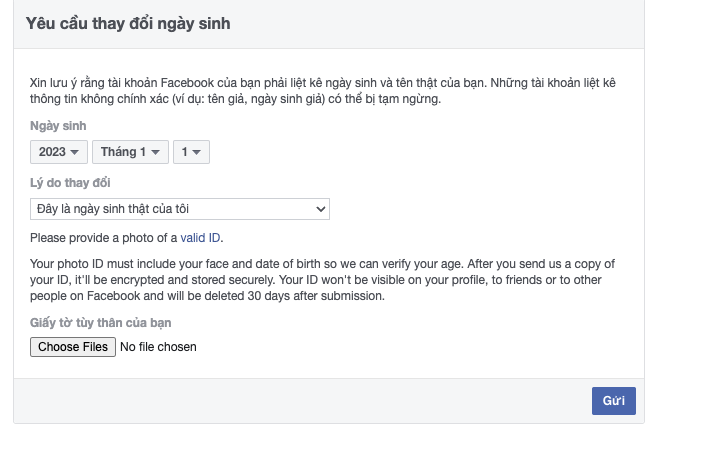The height and width of the screenshot is (463, 714).
Task: Open the year dropdown showing 2023
Action: (x=58, y=152)
